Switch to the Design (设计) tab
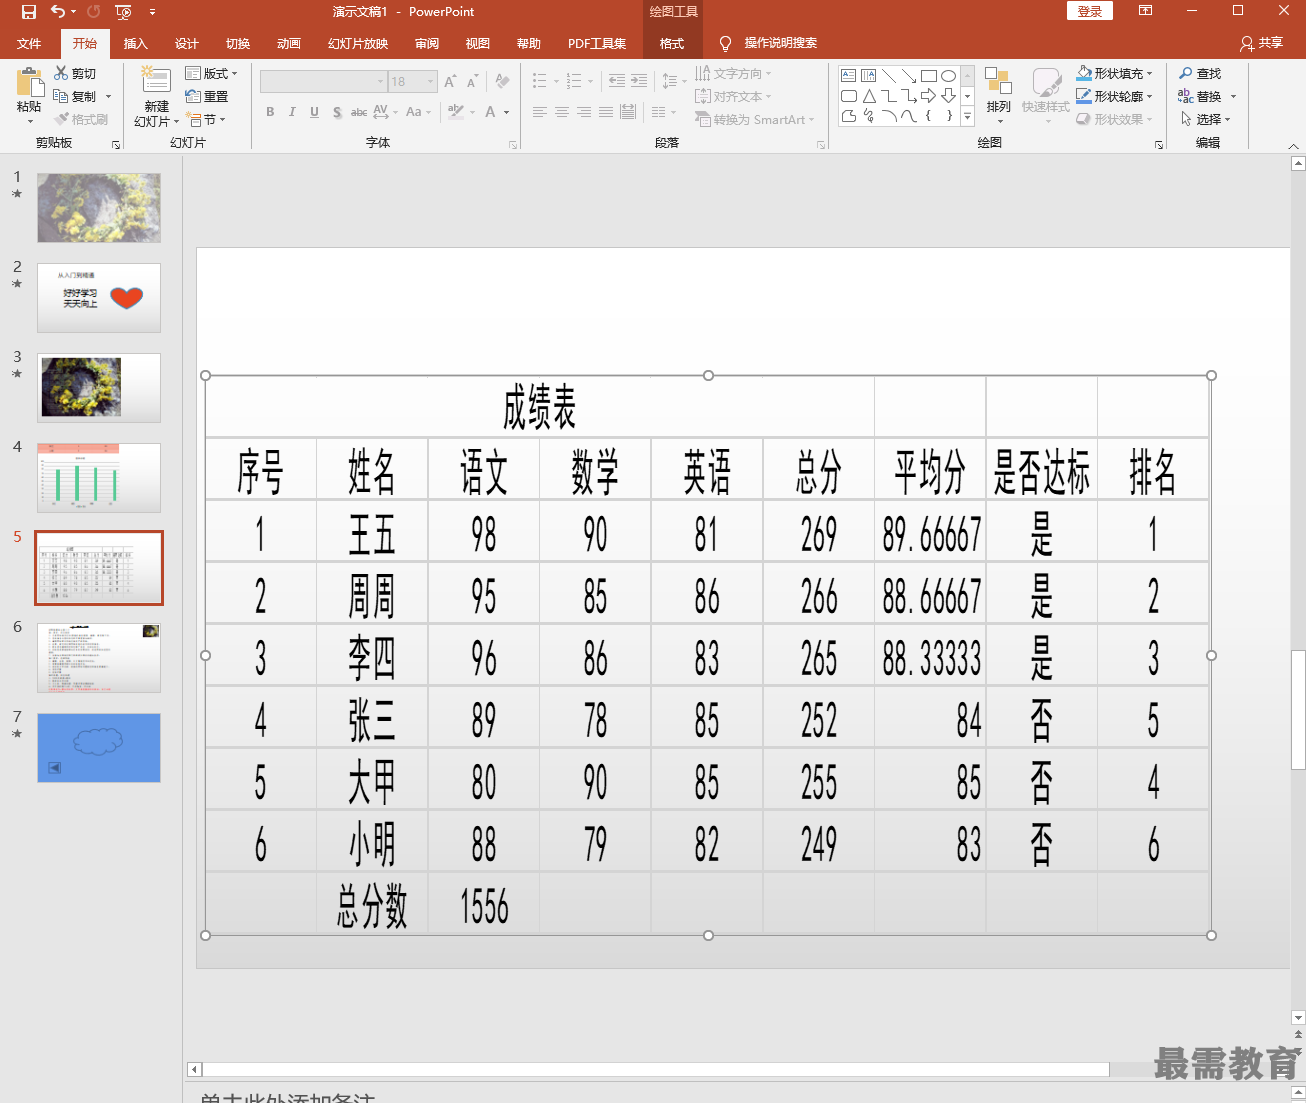1306x1103 pixels. (x=186, y=43)
